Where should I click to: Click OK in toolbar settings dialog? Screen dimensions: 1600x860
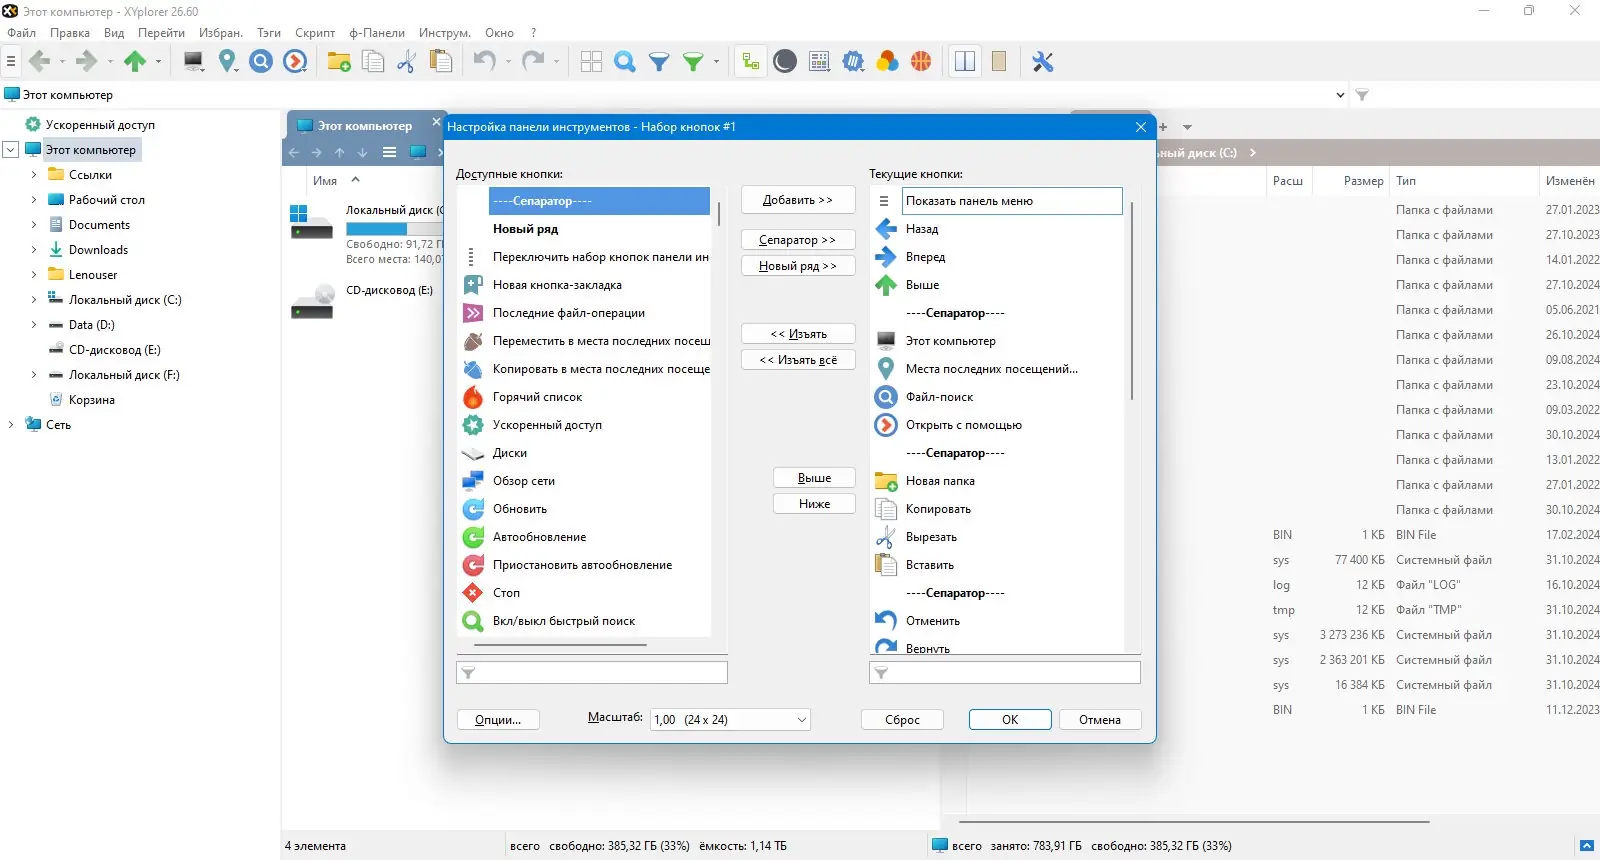point(1010,720)
